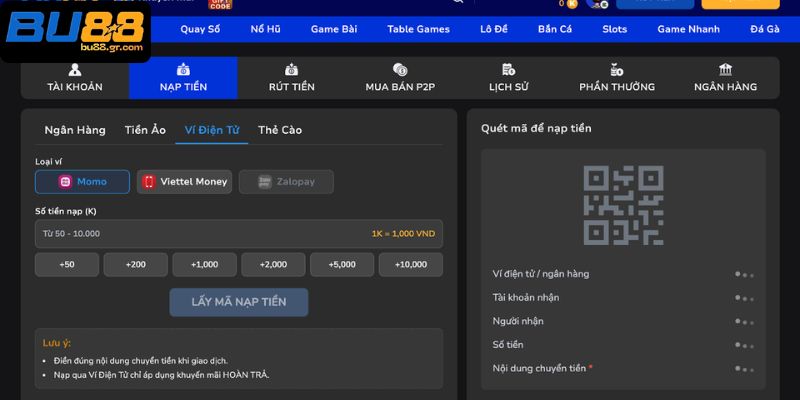The image size is (800, 400).
Task: Add +2,000 to the deposit amount
Action: [273, 264]
